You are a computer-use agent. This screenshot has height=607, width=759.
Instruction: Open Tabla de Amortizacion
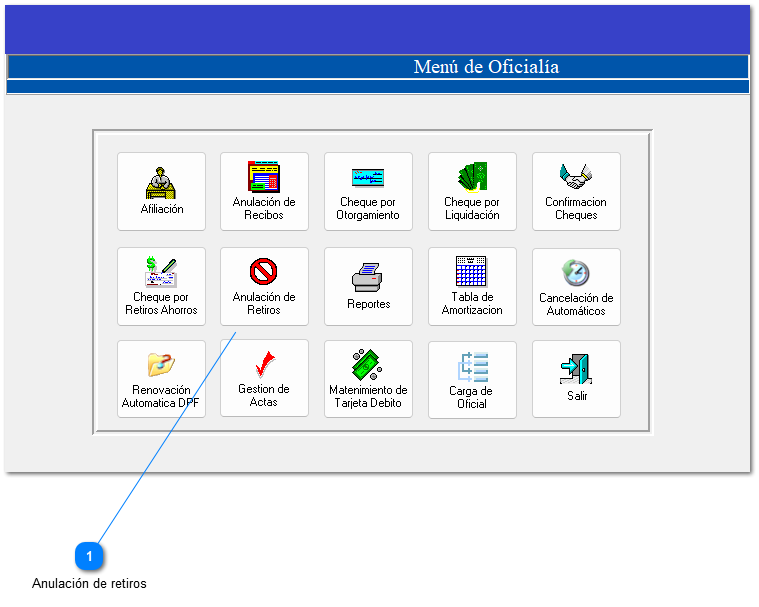click(472, 286)
